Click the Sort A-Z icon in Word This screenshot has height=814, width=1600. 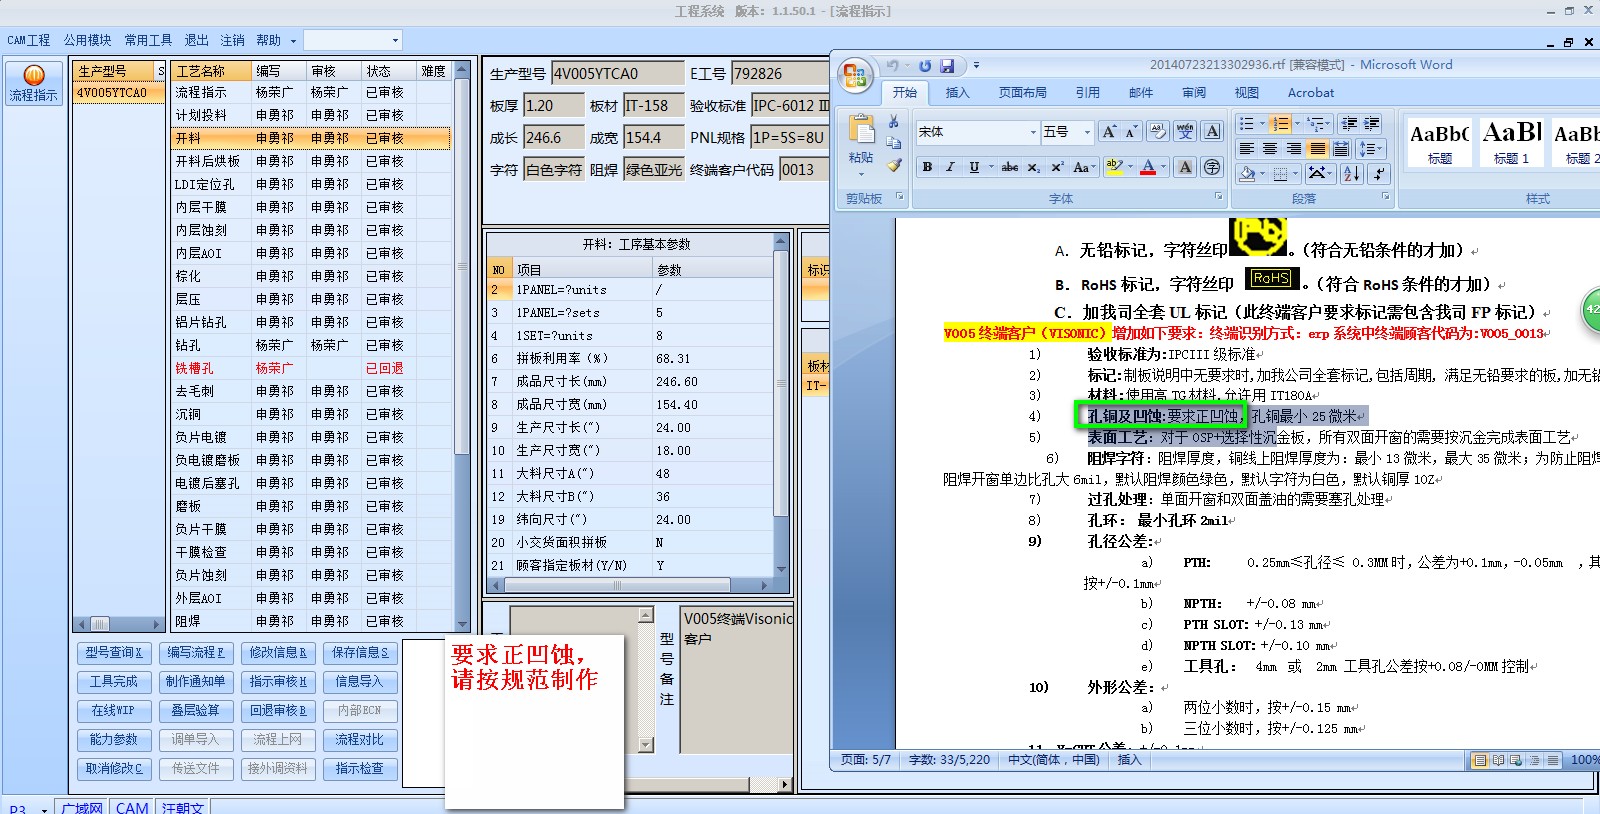1352,174
